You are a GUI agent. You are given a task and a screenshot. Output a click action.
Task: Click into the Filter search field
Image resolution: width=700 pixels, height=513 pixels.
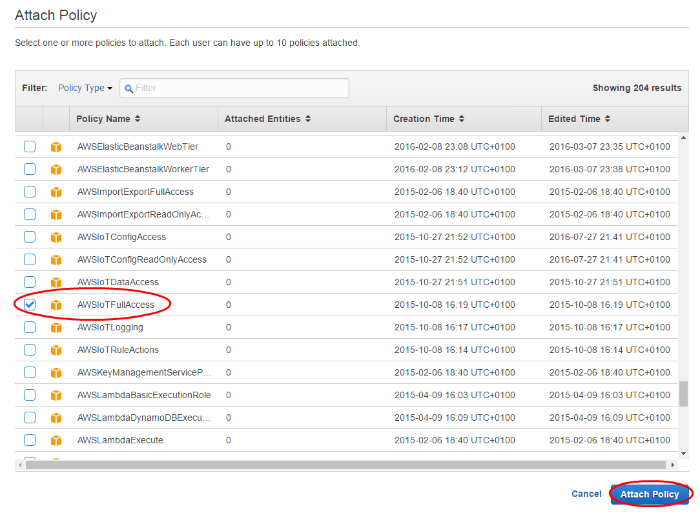click(234, 88)
